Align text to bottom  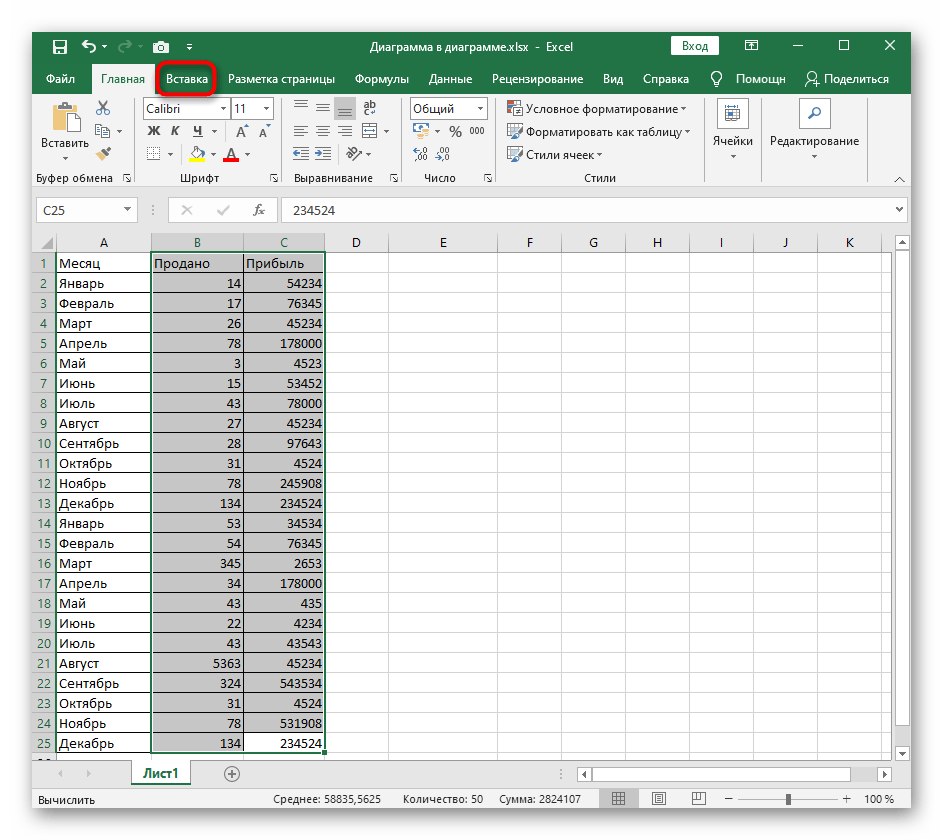(345, 108)
